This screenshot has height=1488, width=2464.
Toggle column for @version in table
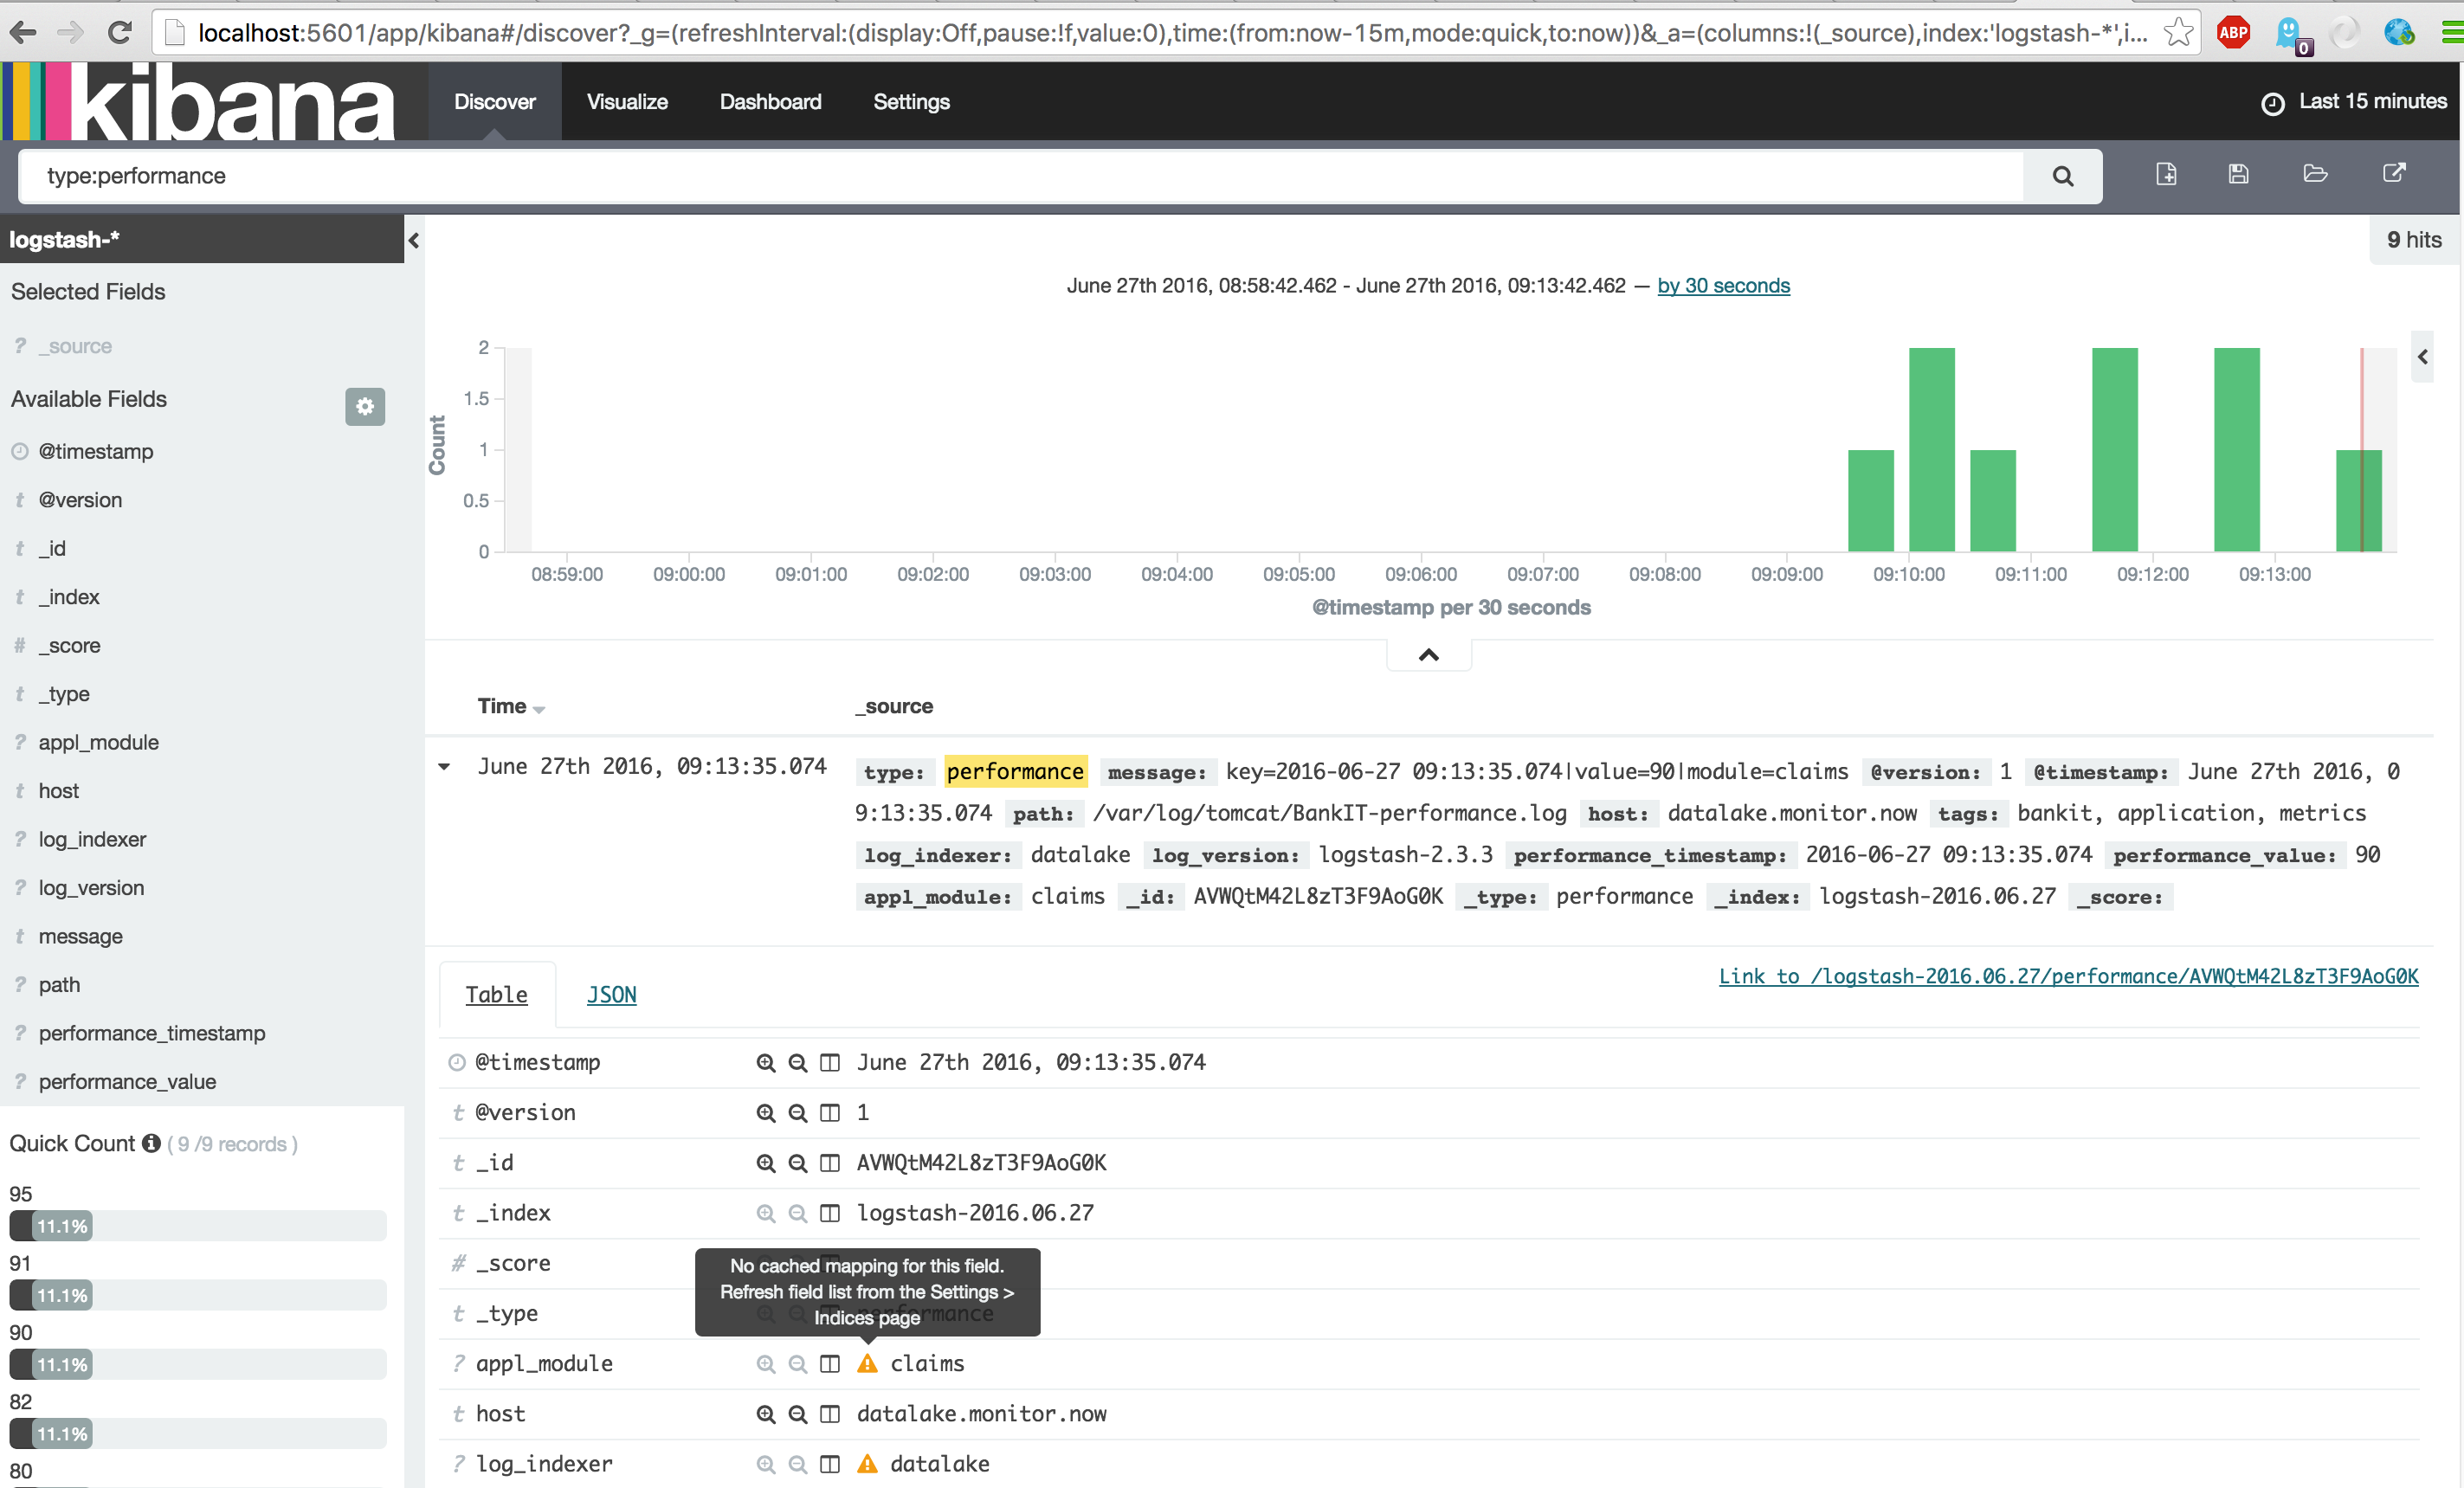coord(830,1112)
